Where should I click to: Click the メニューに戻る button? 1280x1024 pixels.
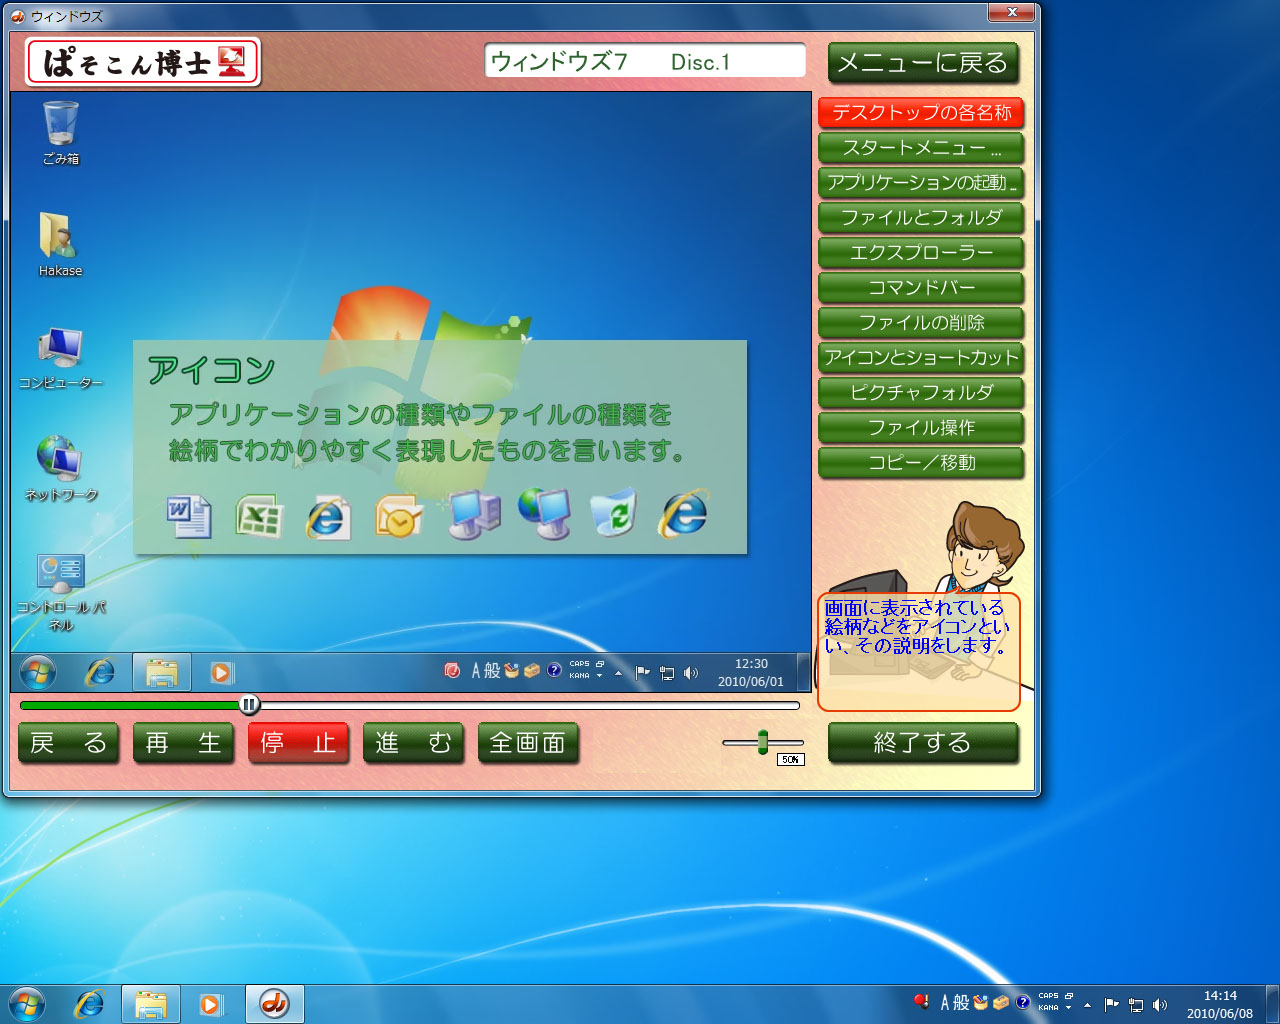click(923, 63)
